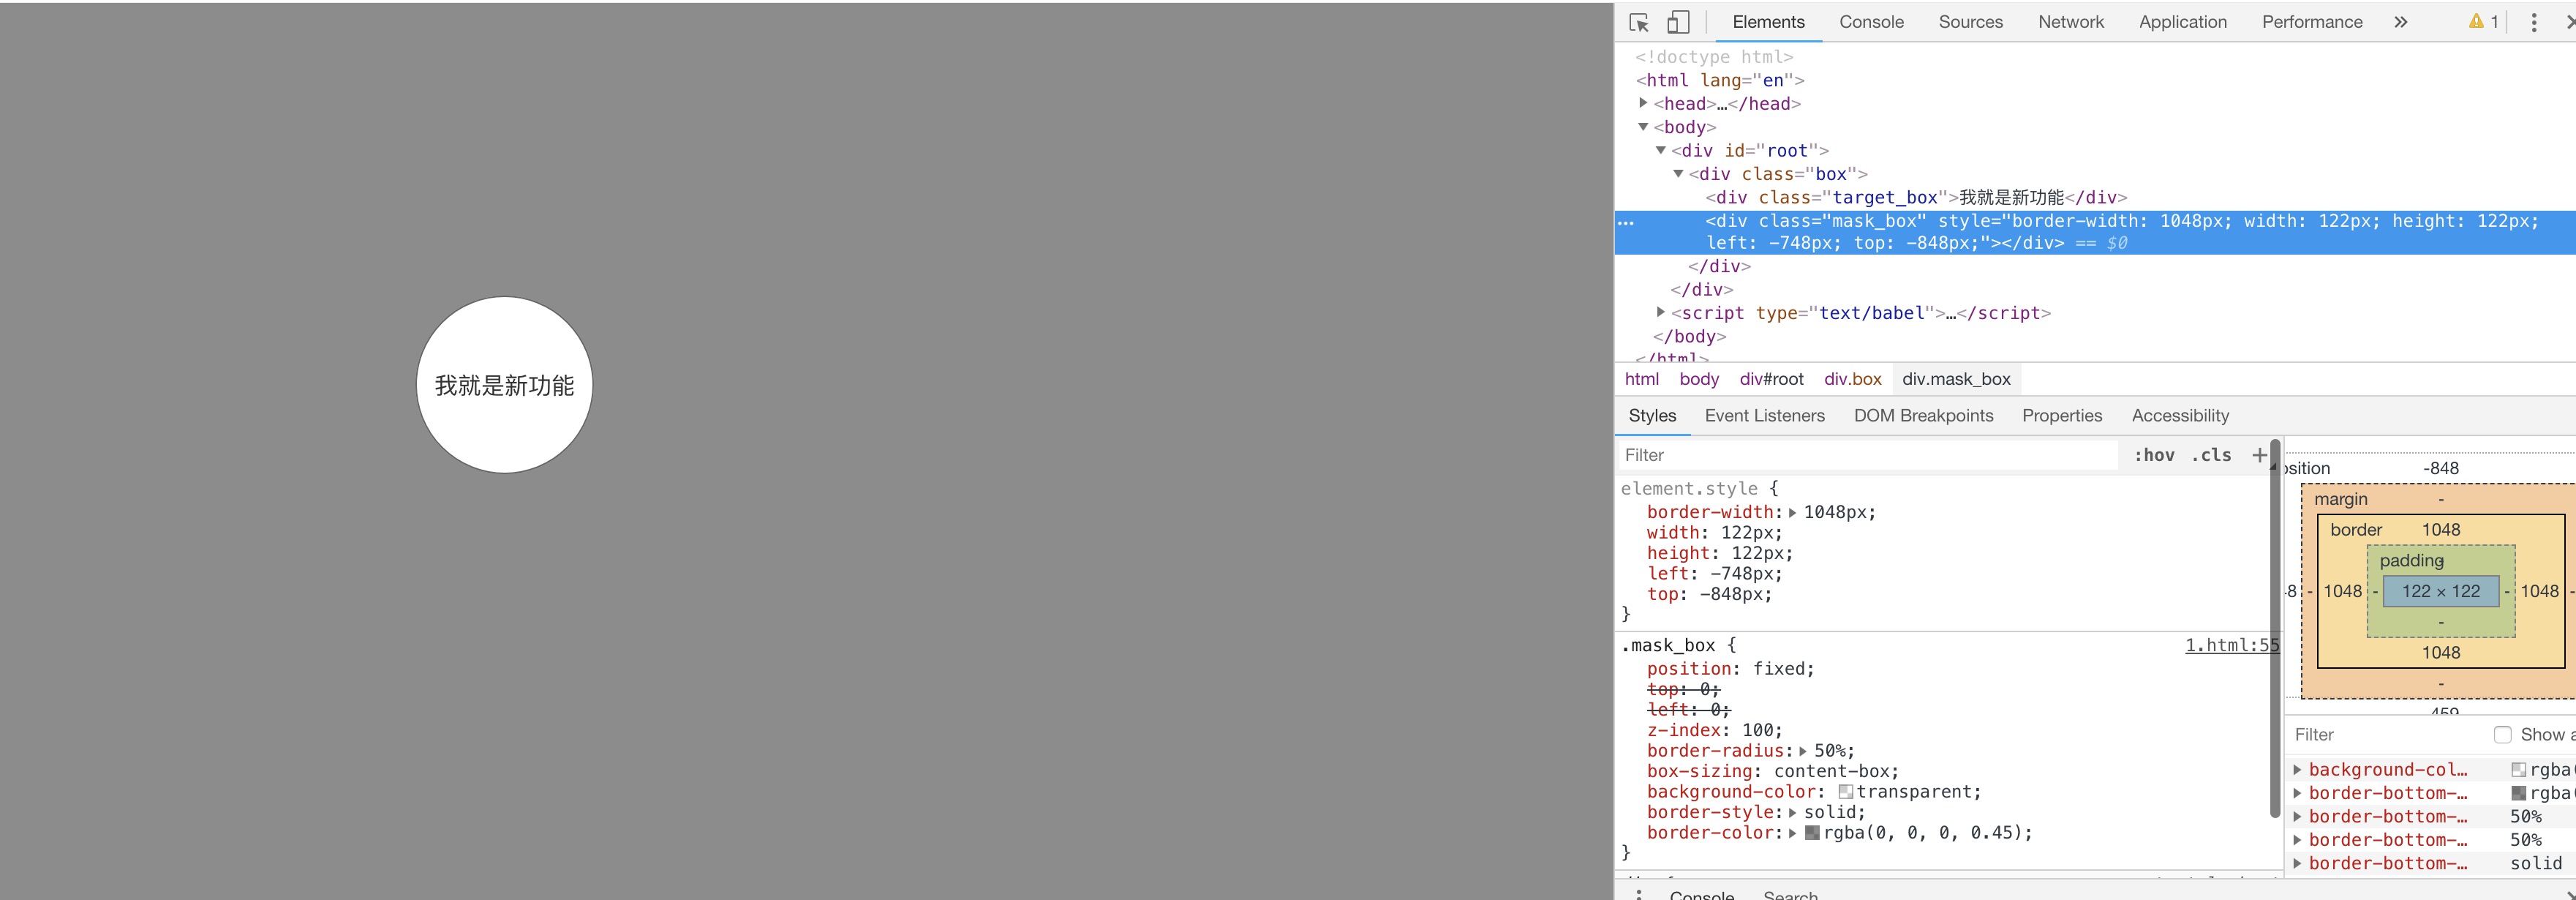
Task: Switch to the Console tab
Action: point(1871,22)
